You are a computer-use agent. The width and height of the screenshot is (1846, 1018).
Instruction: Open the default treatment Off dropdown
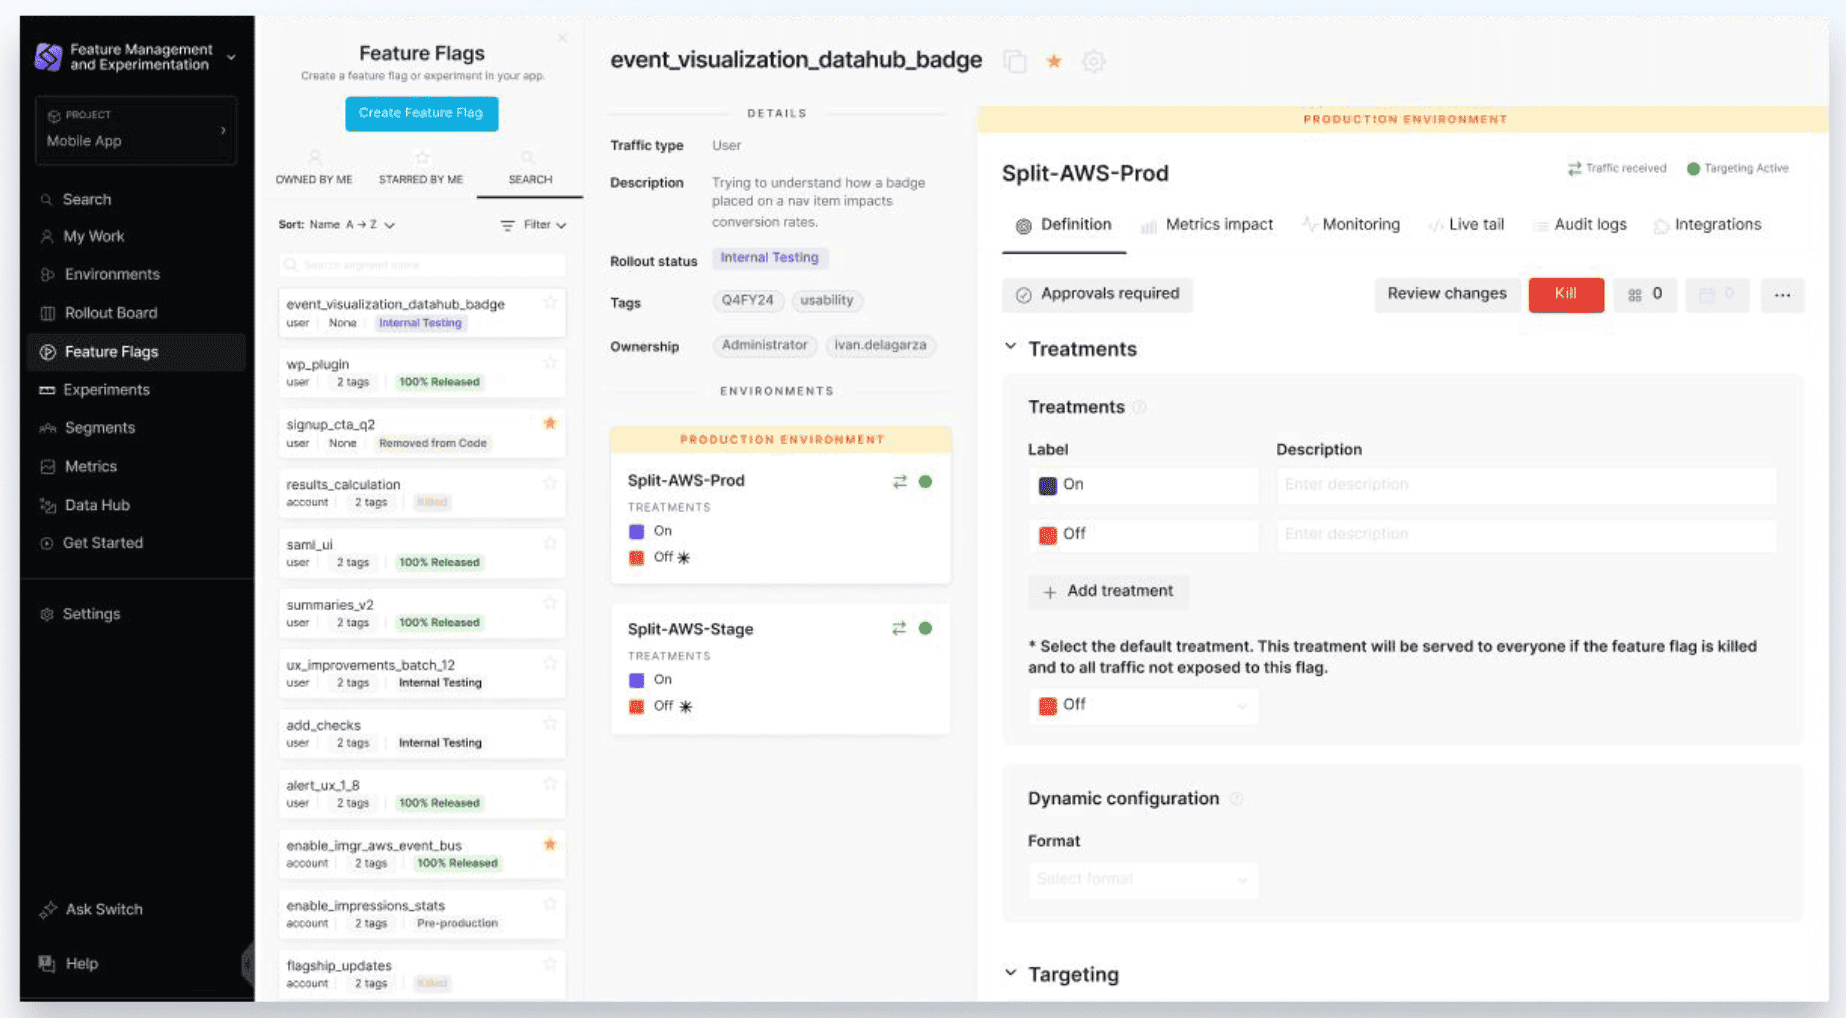[x=1142, y=705]
